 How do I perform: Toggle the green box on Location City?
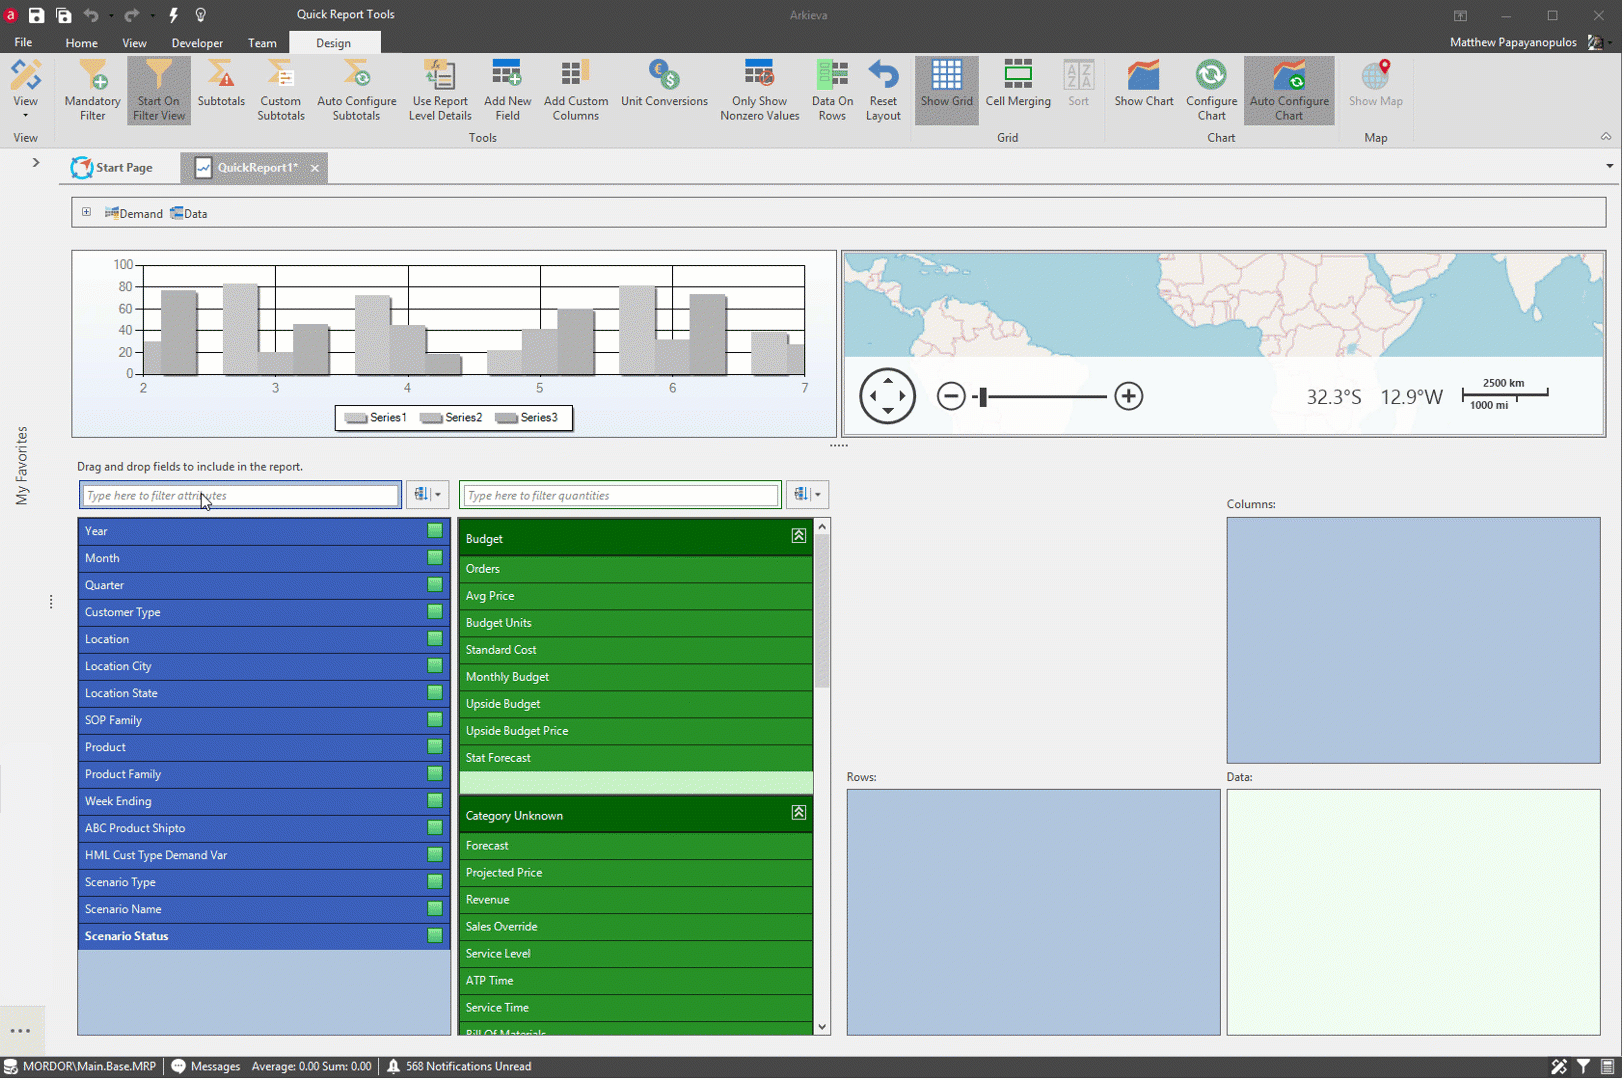pos(435,666)
